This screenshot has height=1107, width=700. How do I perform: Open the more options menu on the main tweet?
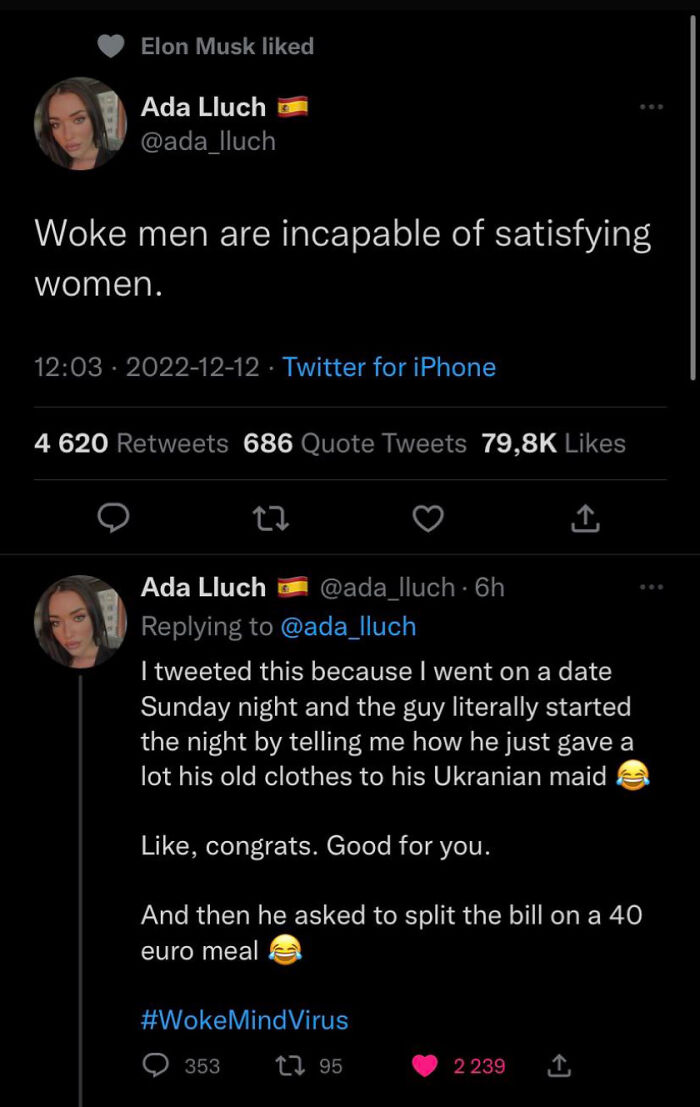point(651,106)
